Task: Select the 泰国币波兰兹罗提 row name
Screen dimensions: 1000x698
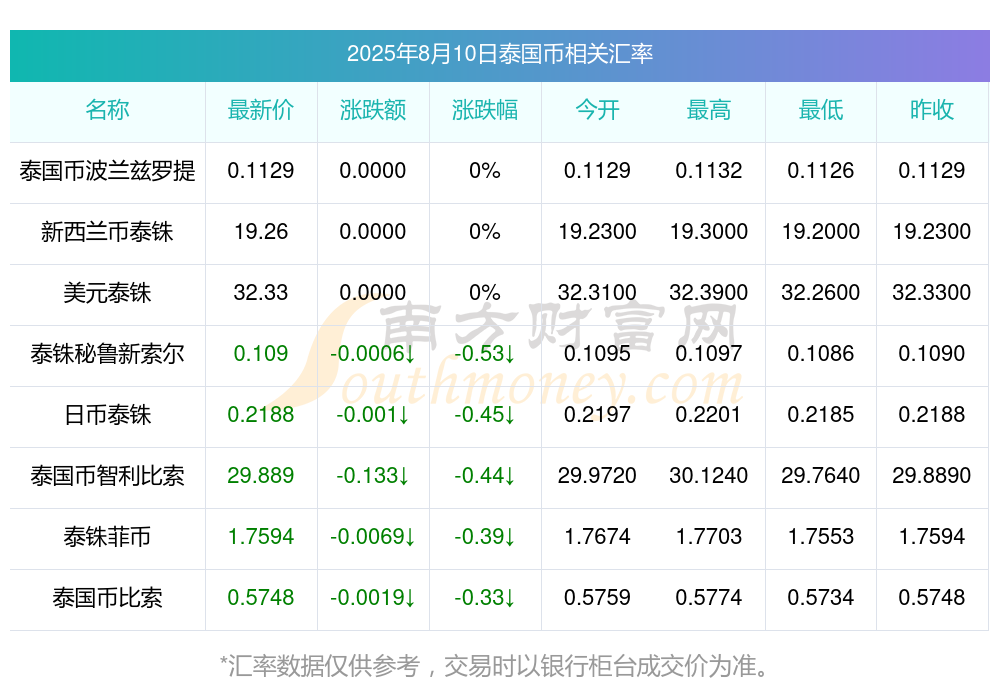Action: coord(107,171)
